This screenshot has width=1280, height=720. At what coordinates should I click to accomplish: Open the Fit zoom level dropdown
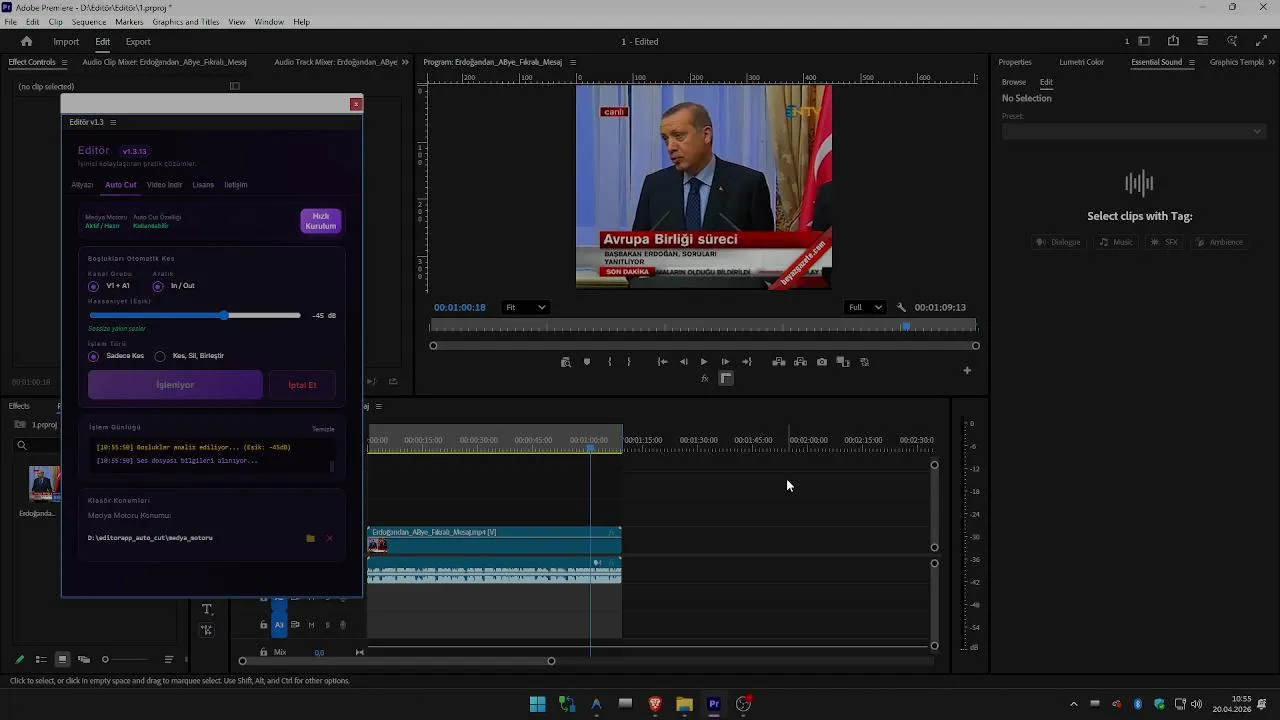[525, 308]
